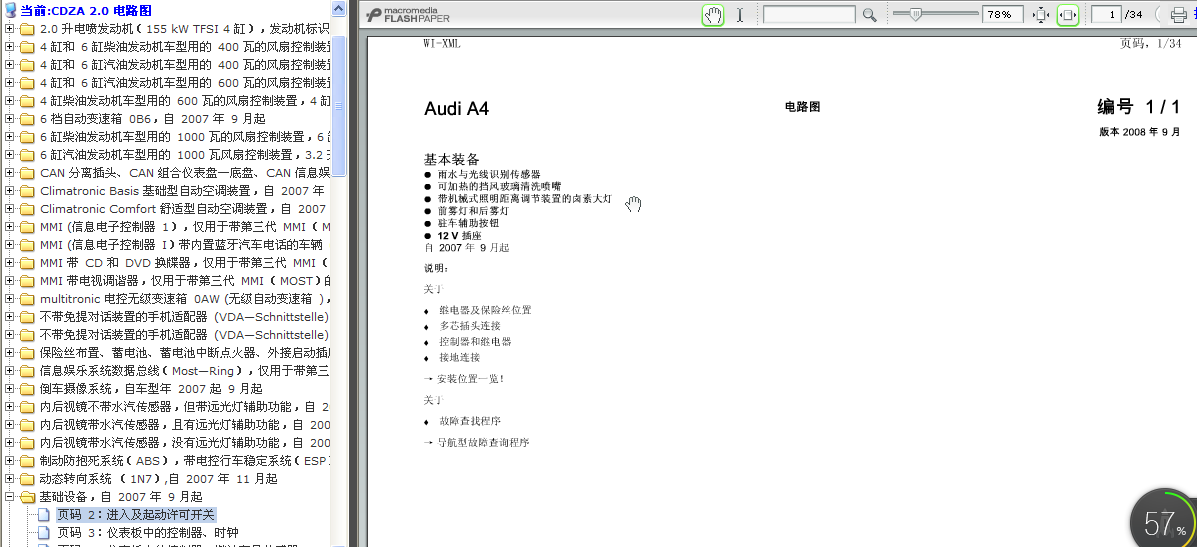1197x547 pixels.
Task: Expand 内后视镜不带水汽传感器 node
Action: [9, 407]
